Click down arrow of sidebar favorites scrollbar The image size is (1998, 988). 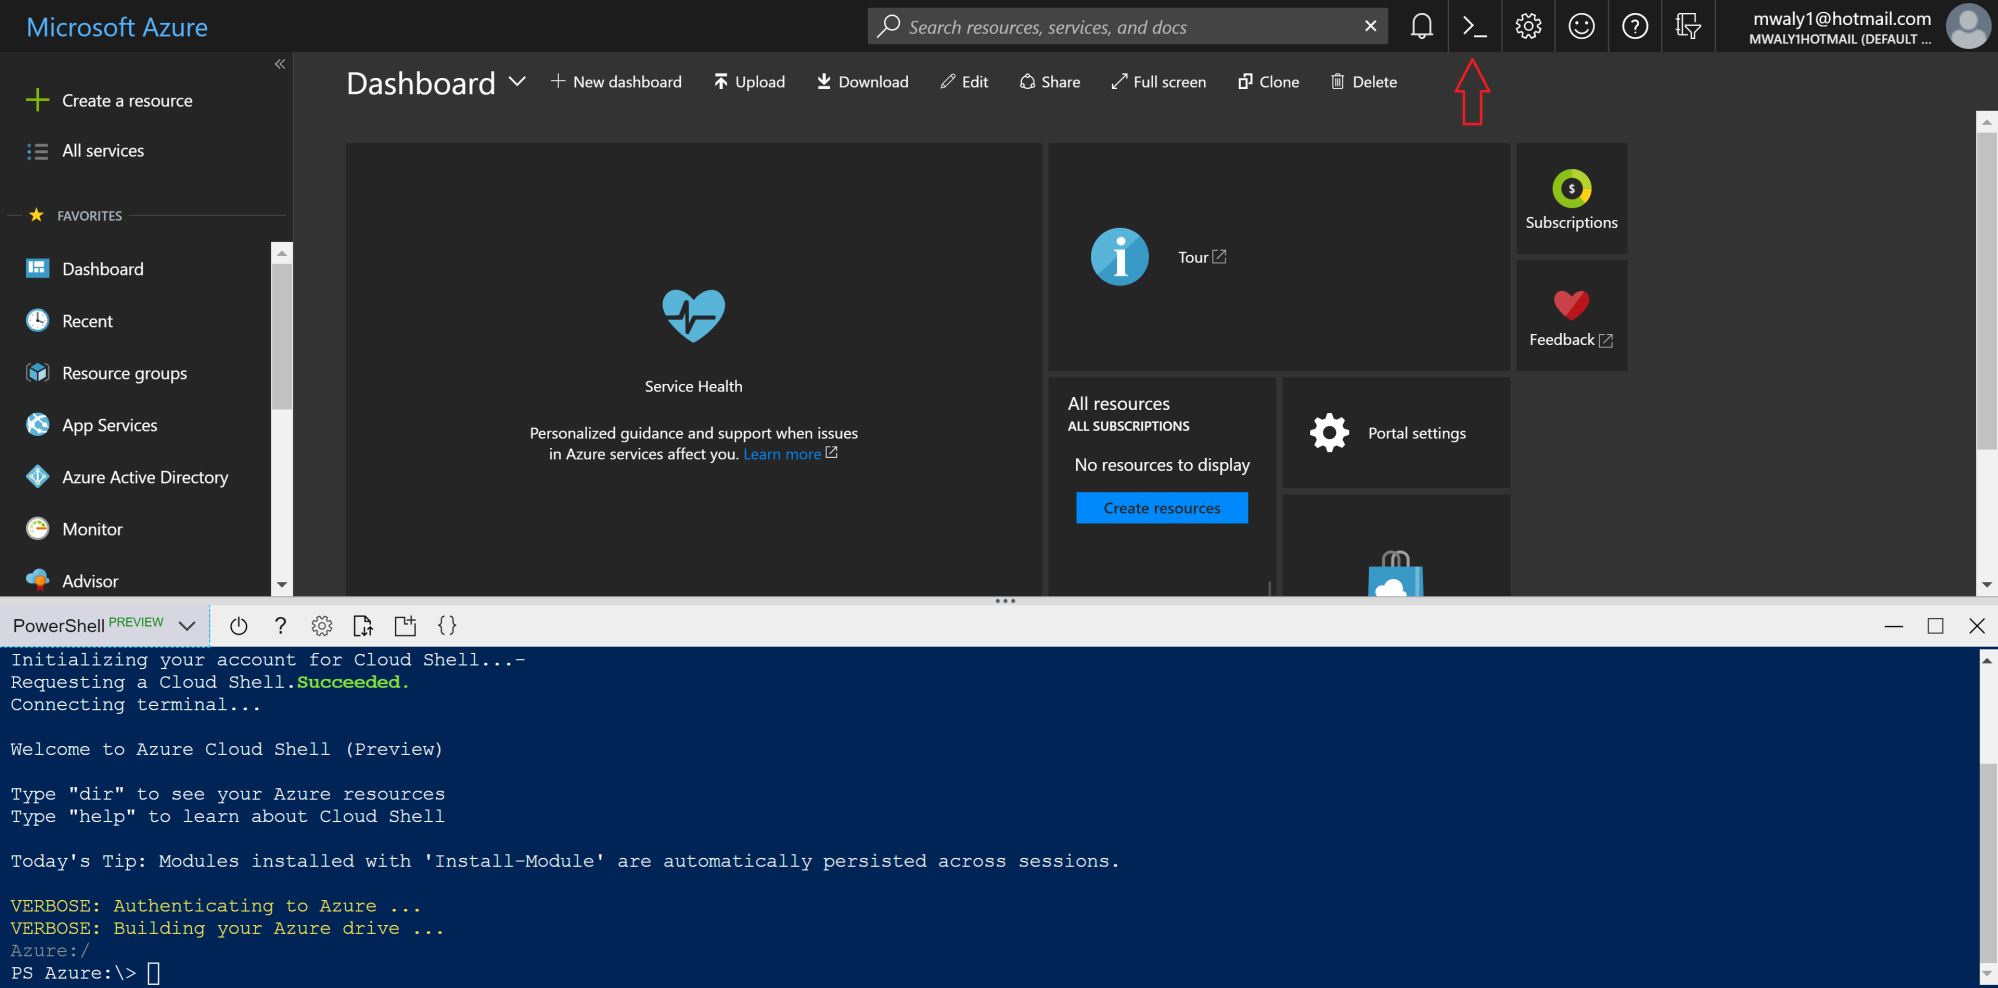(282, 585)
